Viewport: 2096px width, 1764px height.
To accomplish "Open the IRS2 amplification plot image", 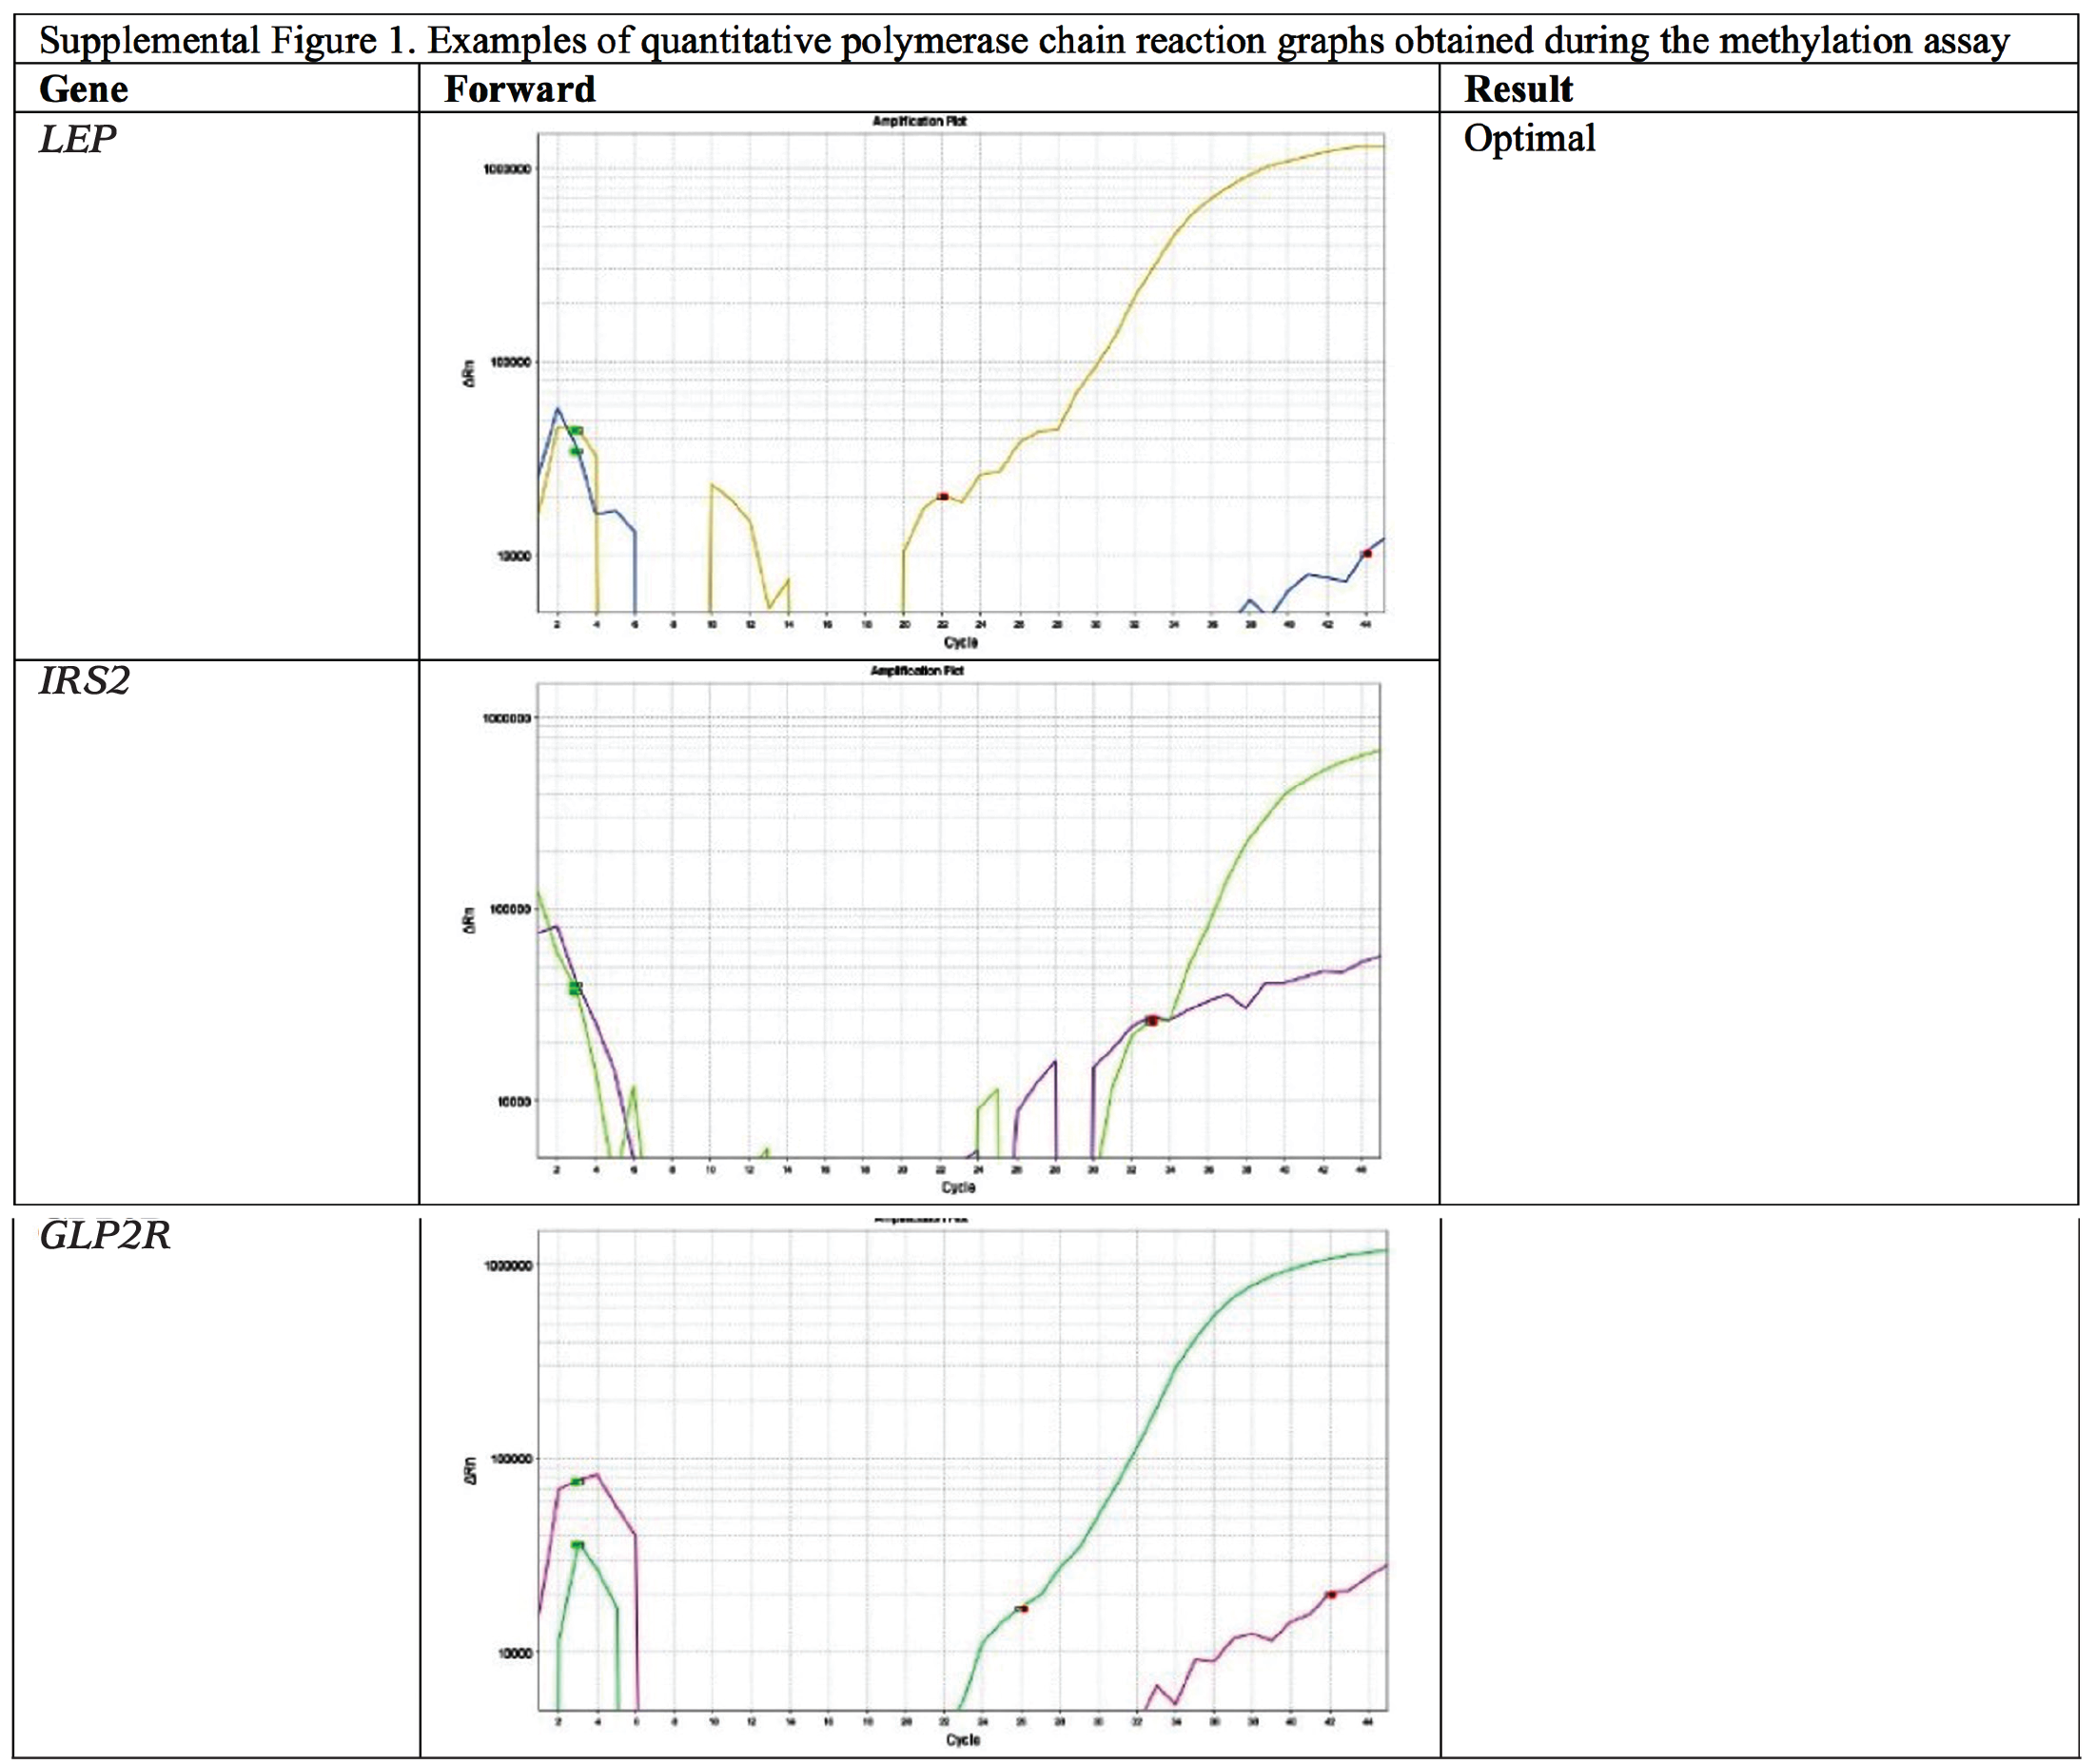I will pyautogui.click(x=924, y=931).
